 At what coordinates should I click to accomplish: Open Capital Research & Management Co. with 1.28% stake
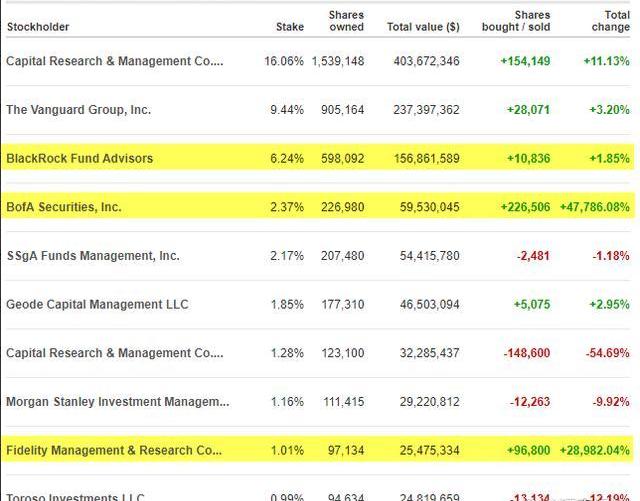[x=115, y=353]
